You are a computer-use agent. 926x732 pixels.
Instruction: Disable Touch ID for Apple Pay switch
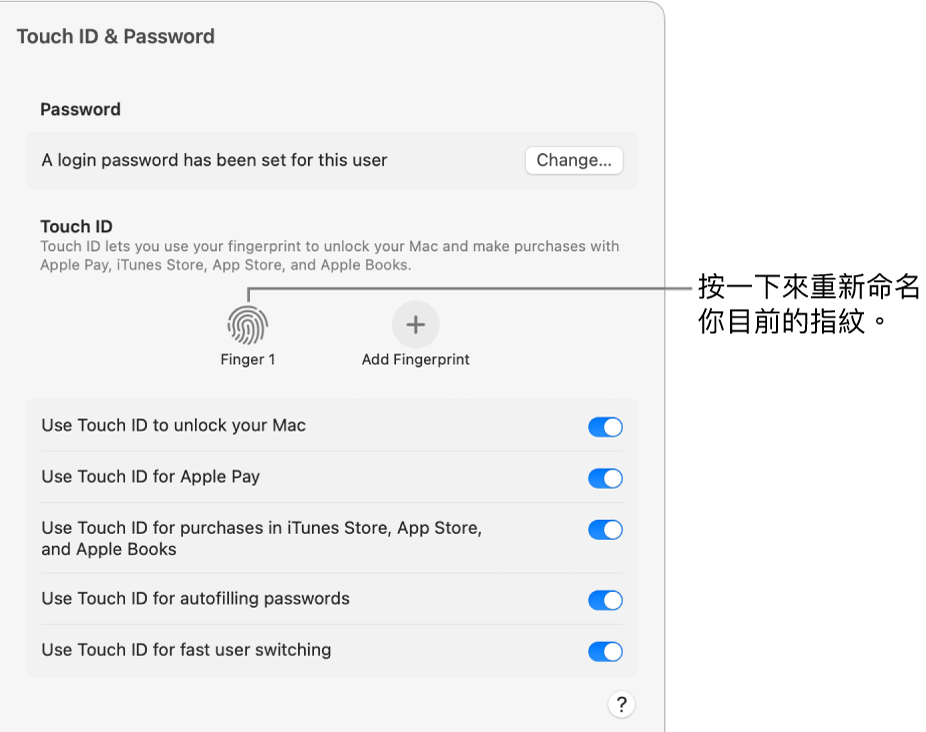pos(605,478)
